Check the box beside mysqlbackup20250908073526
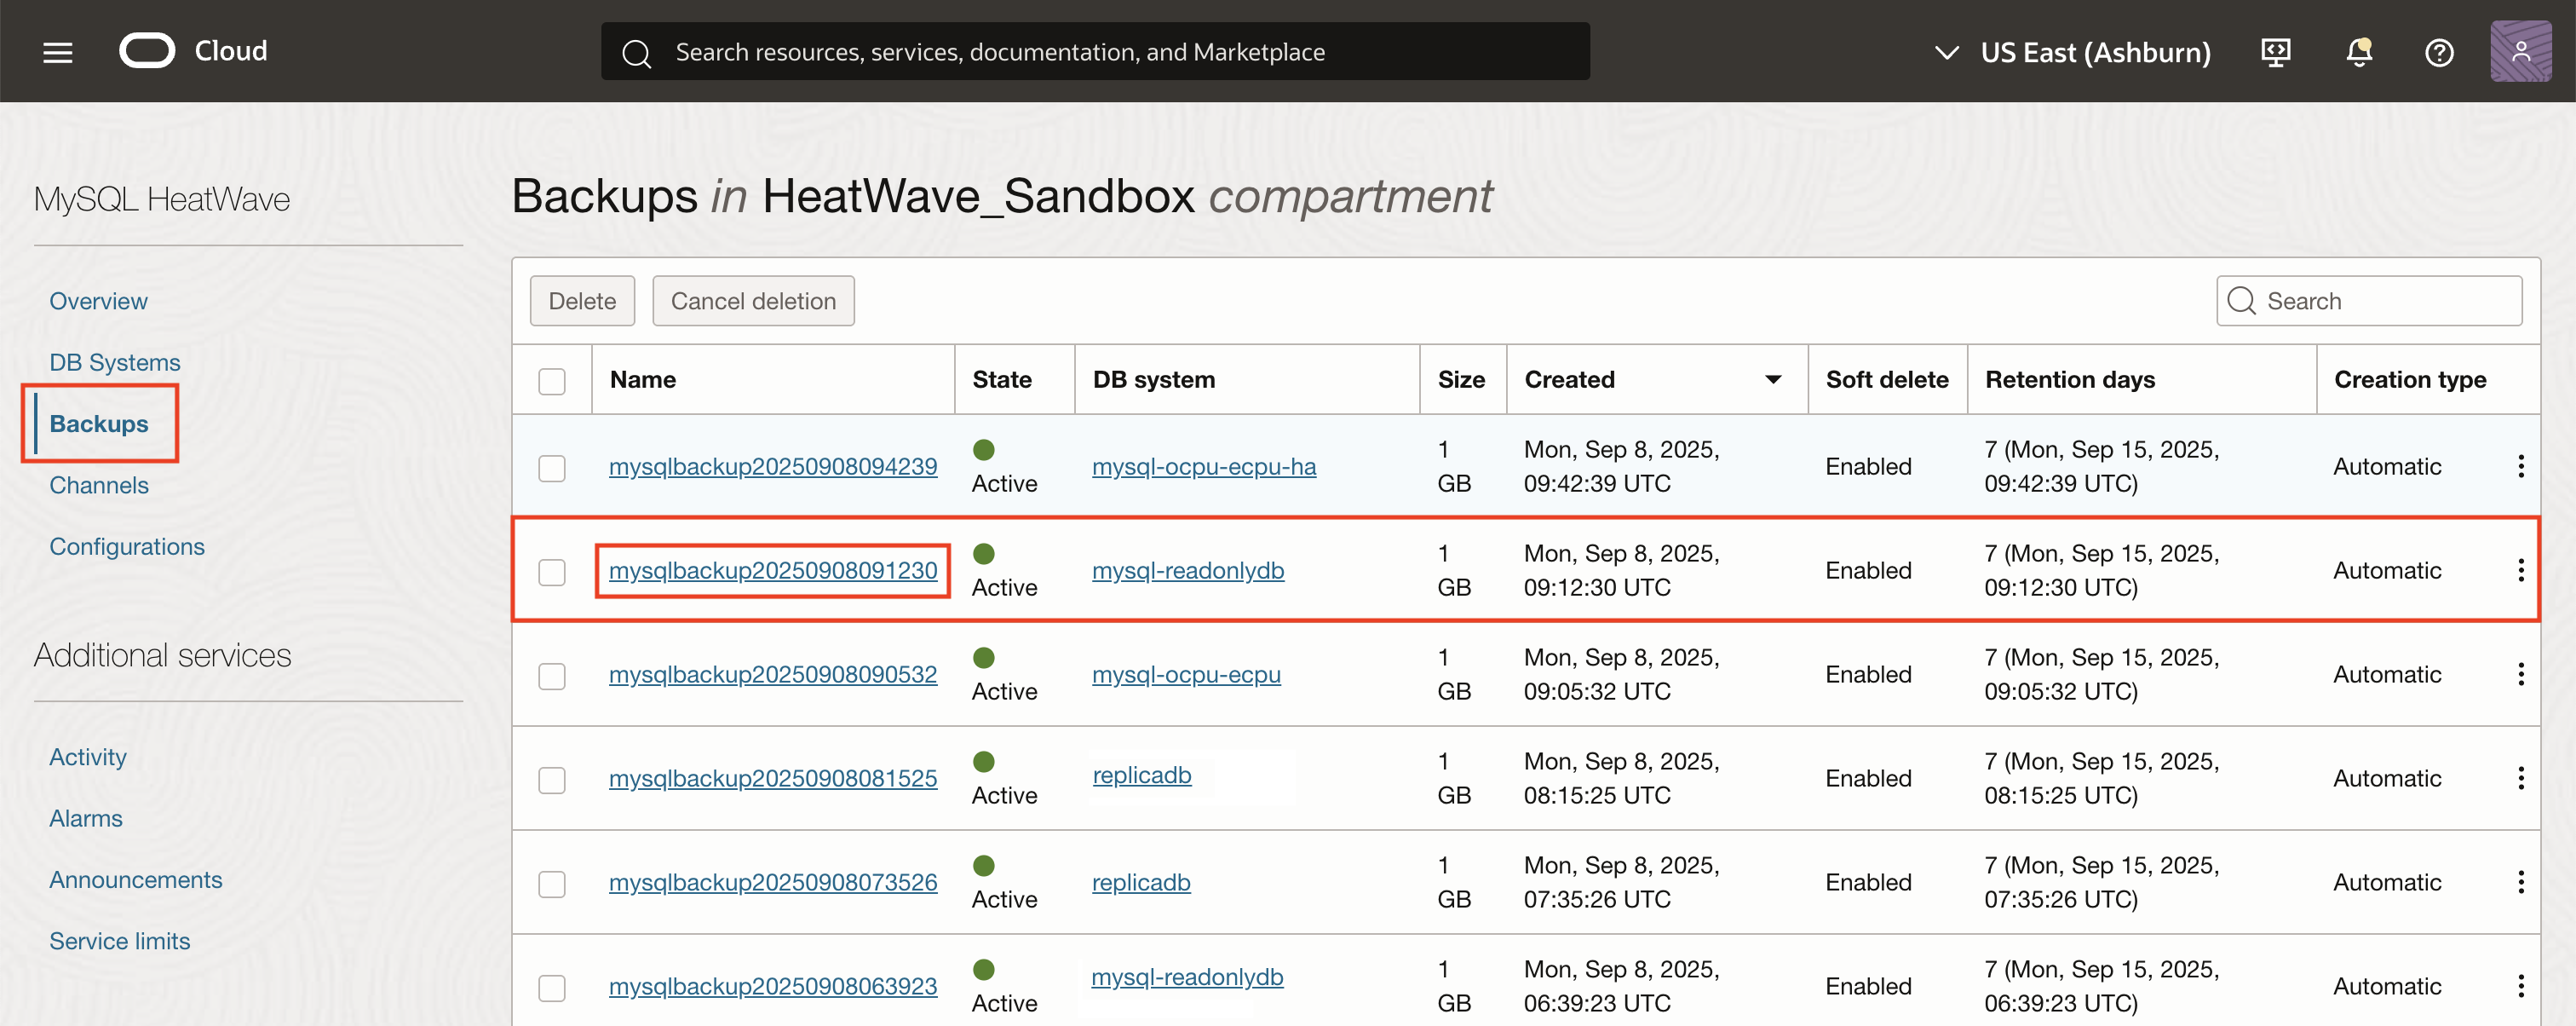The height and width of the screenshot is (1026, 2576). (x=552, y=884)
